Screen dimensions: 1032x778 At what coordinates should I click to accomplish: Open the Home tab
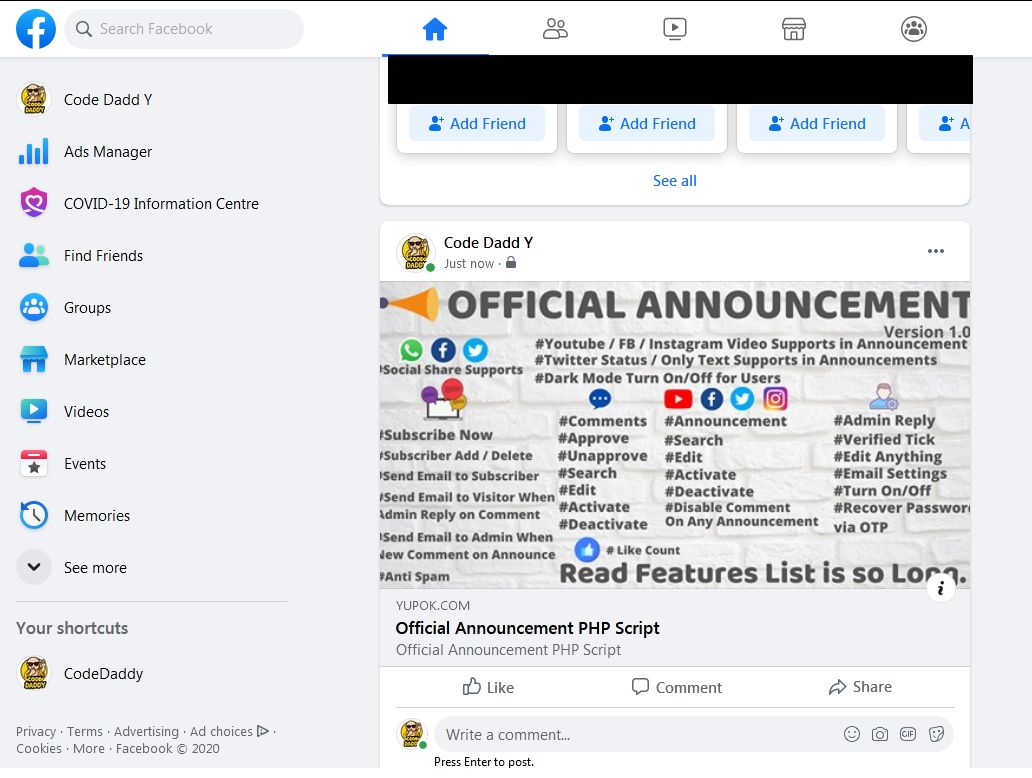(435, 29)
